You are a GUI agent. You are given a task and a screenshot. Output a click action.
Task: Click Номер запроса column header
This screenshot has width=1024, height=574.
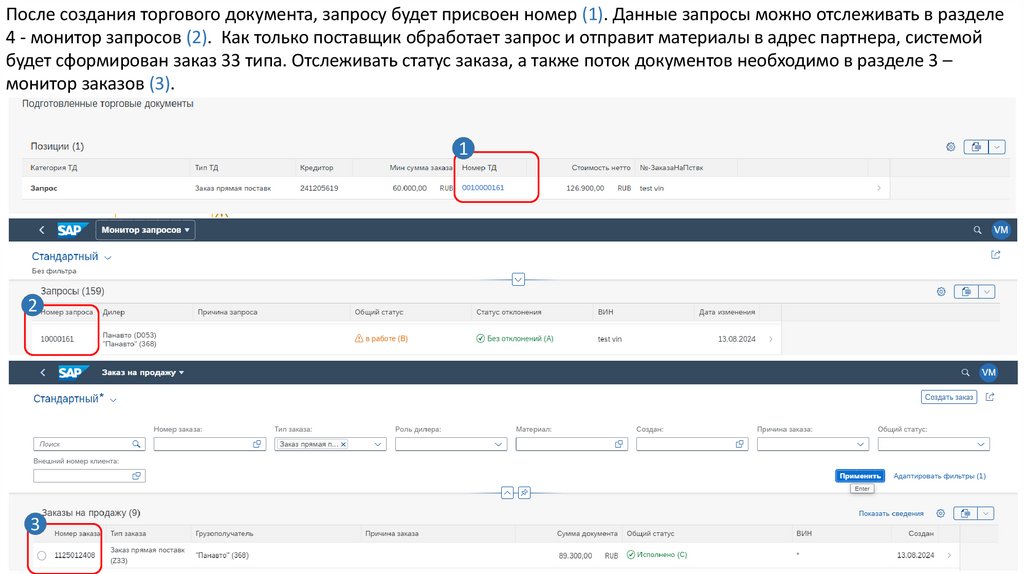point(66,312)
